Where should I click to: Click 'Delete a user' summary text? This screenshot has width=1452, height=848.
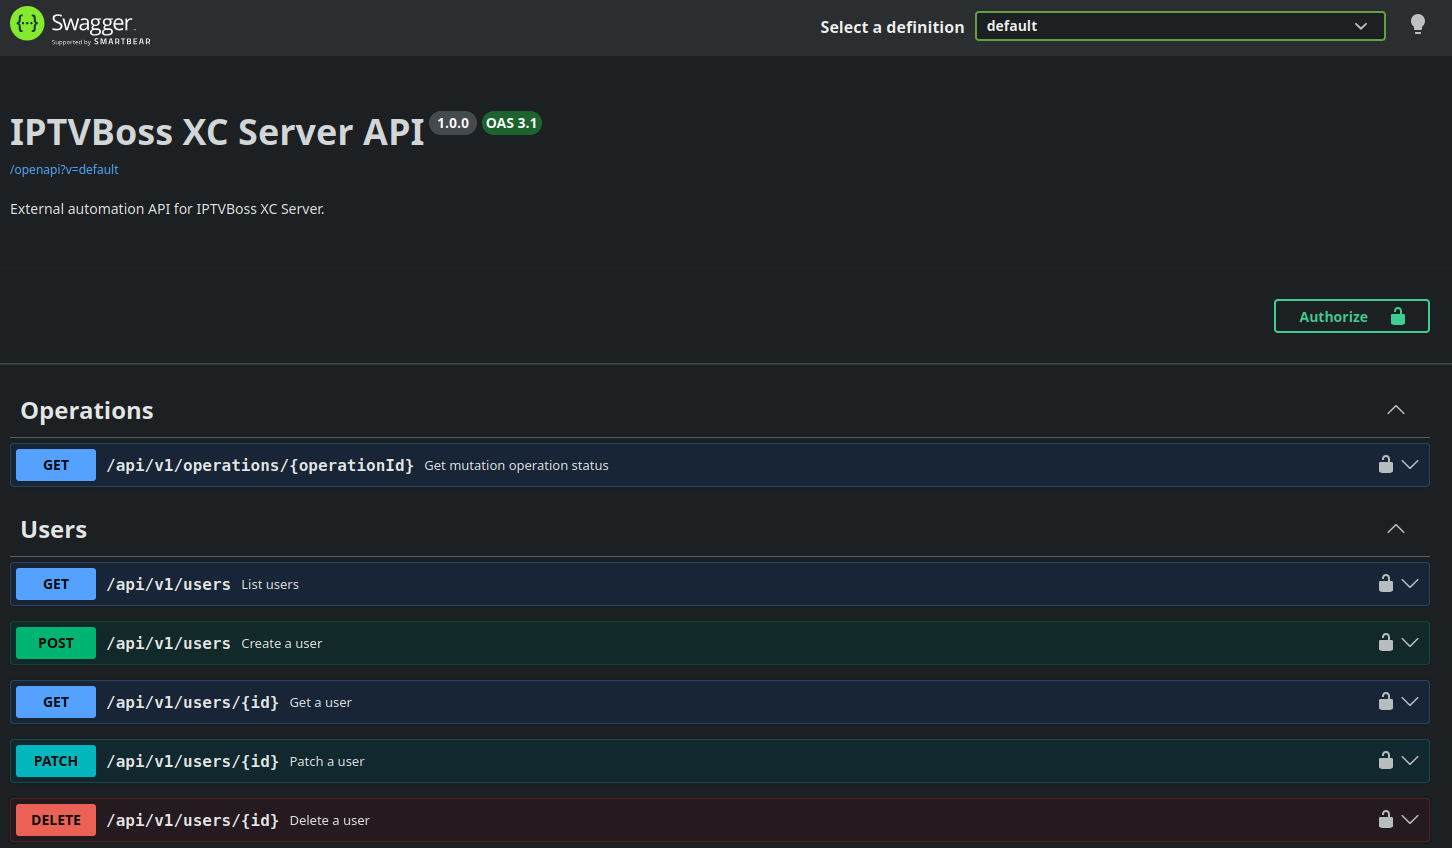click(330, 821)
